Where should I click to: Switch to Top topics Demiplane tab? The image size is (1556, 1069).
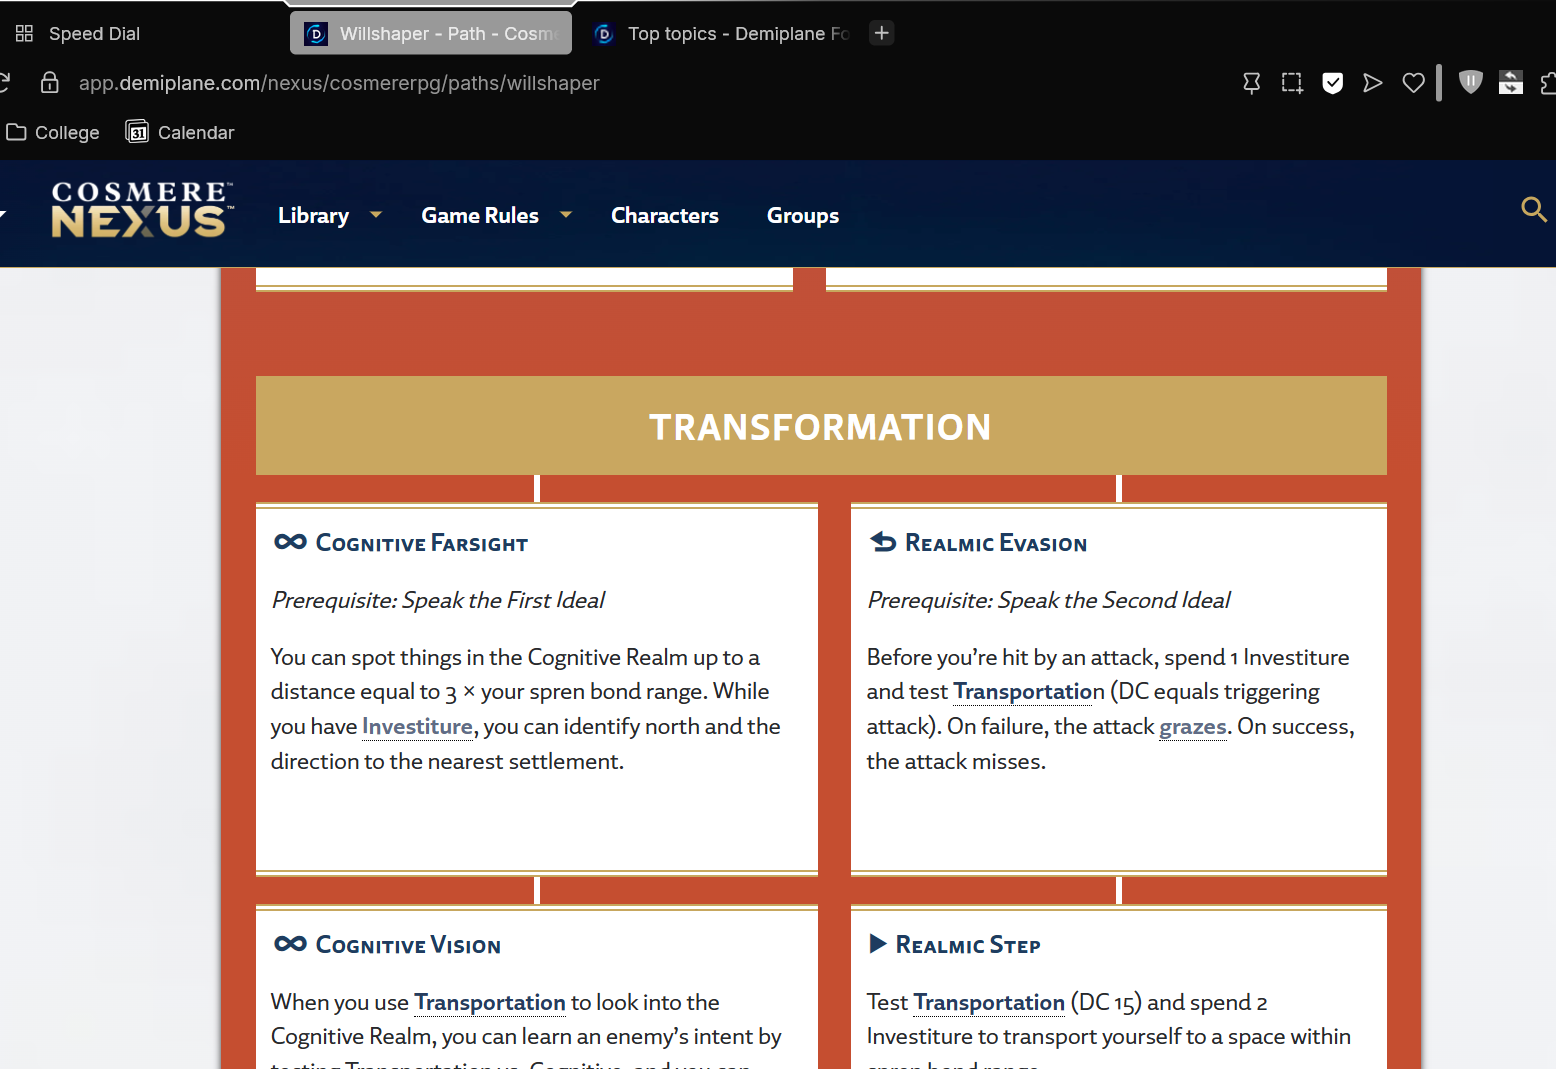(x=722, y=34)
